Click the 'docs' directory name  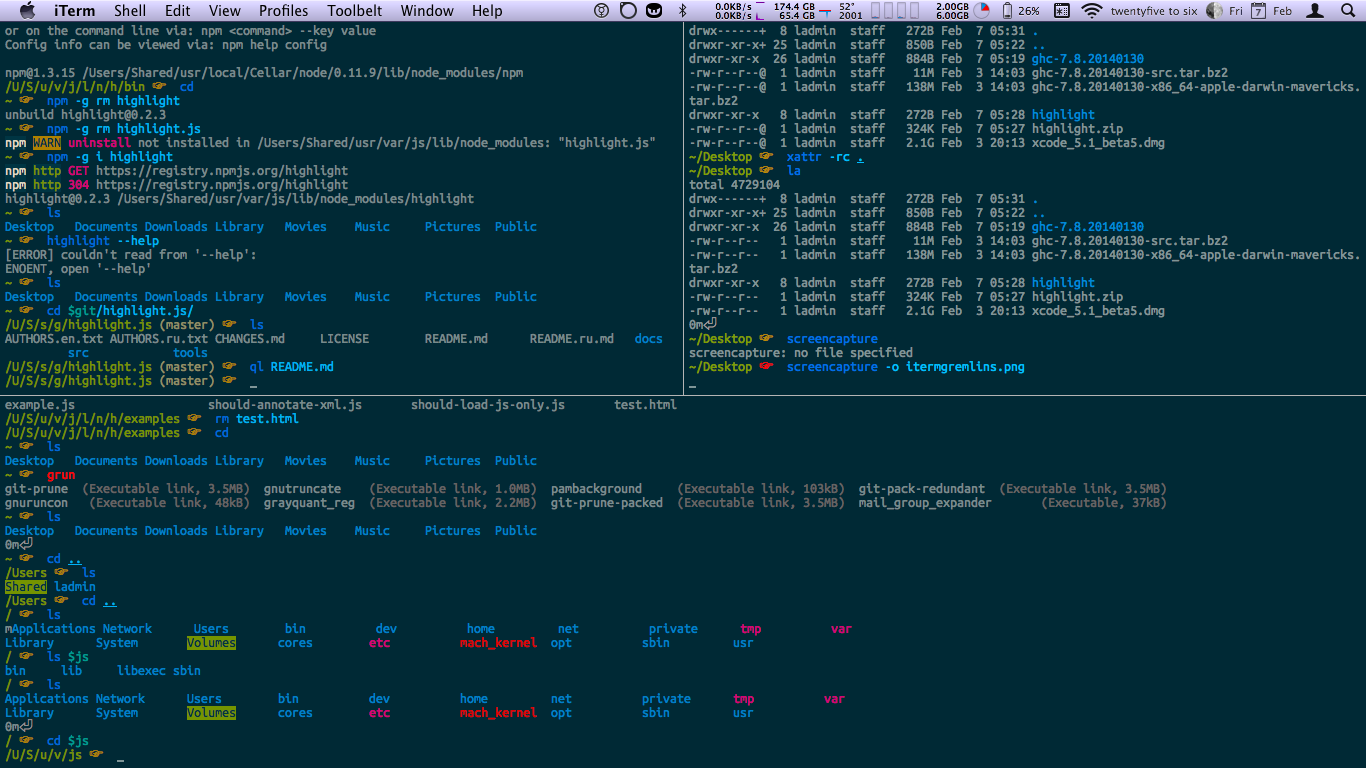coord(649,339)
